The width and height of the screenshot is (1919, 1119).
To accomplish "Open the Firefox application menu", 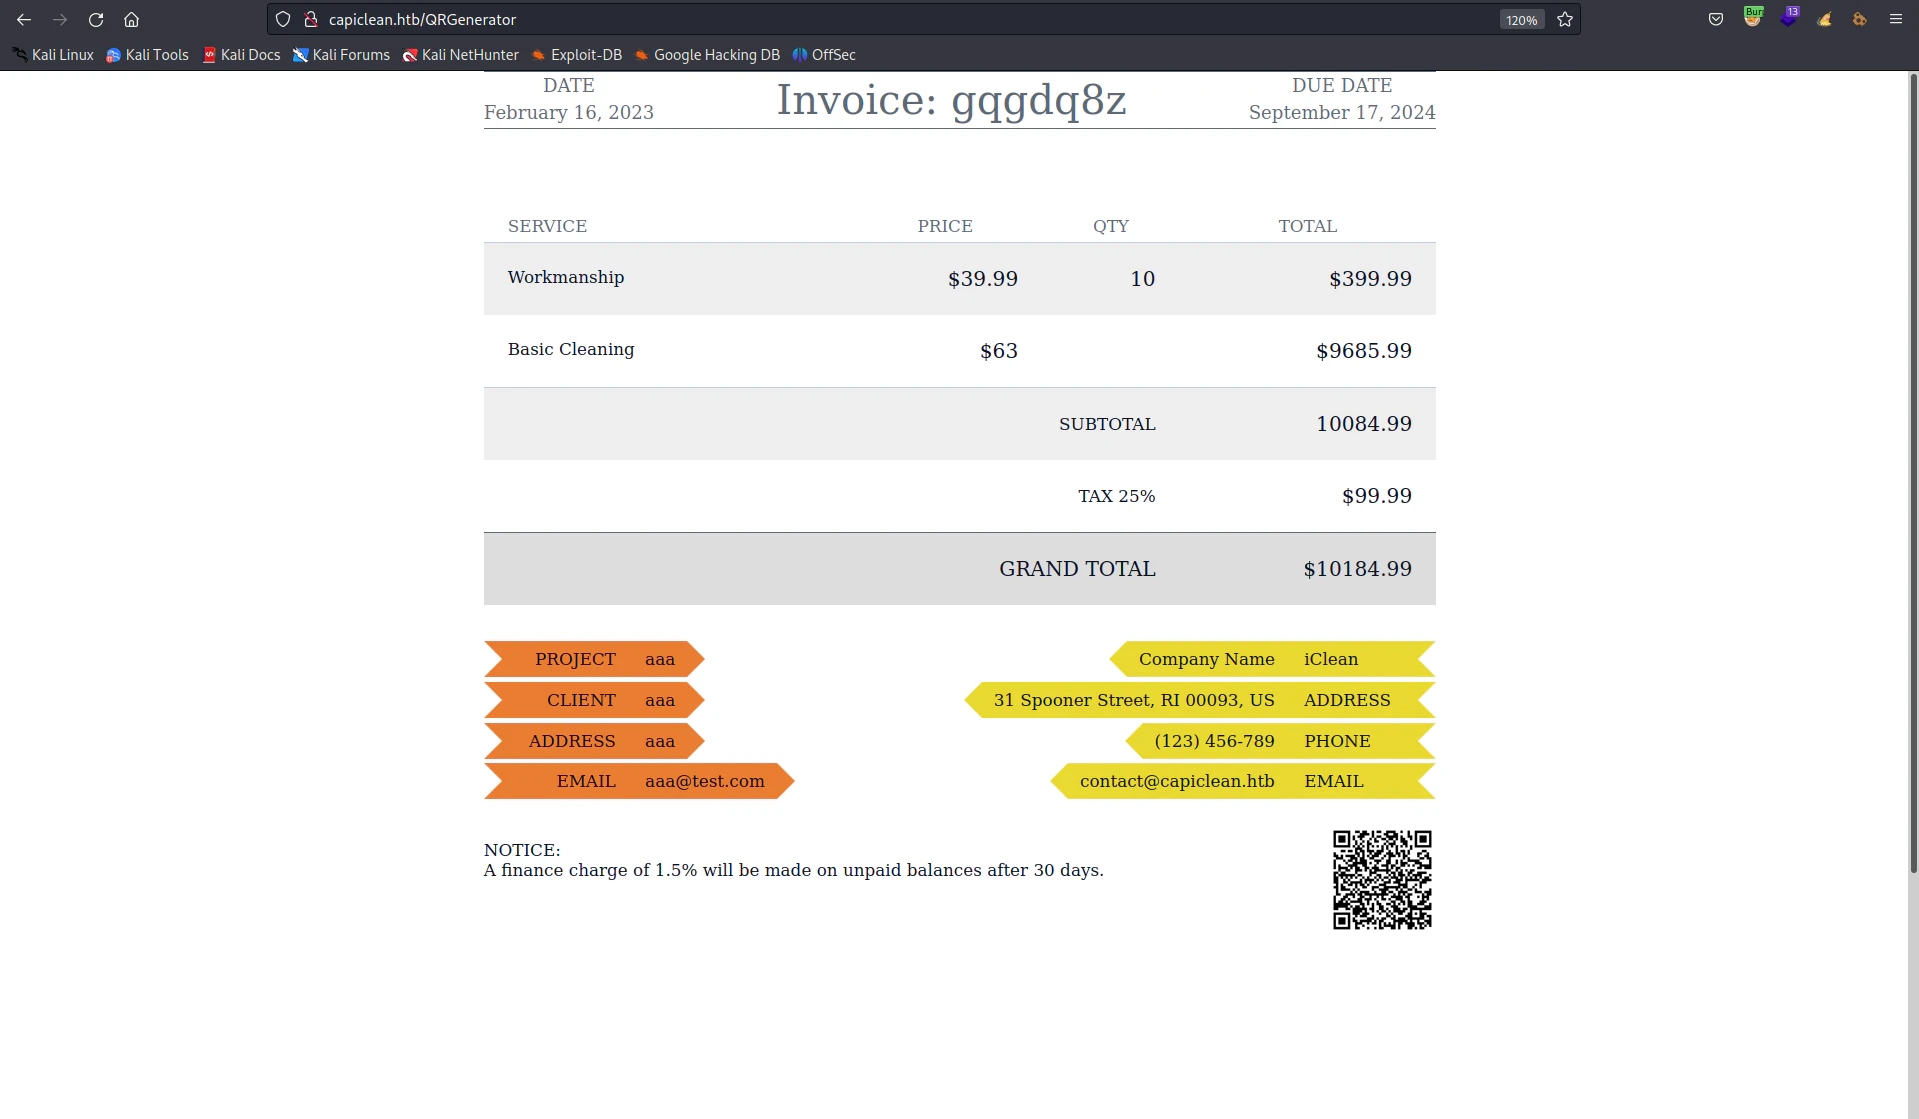I will [x=1896, y=20].
